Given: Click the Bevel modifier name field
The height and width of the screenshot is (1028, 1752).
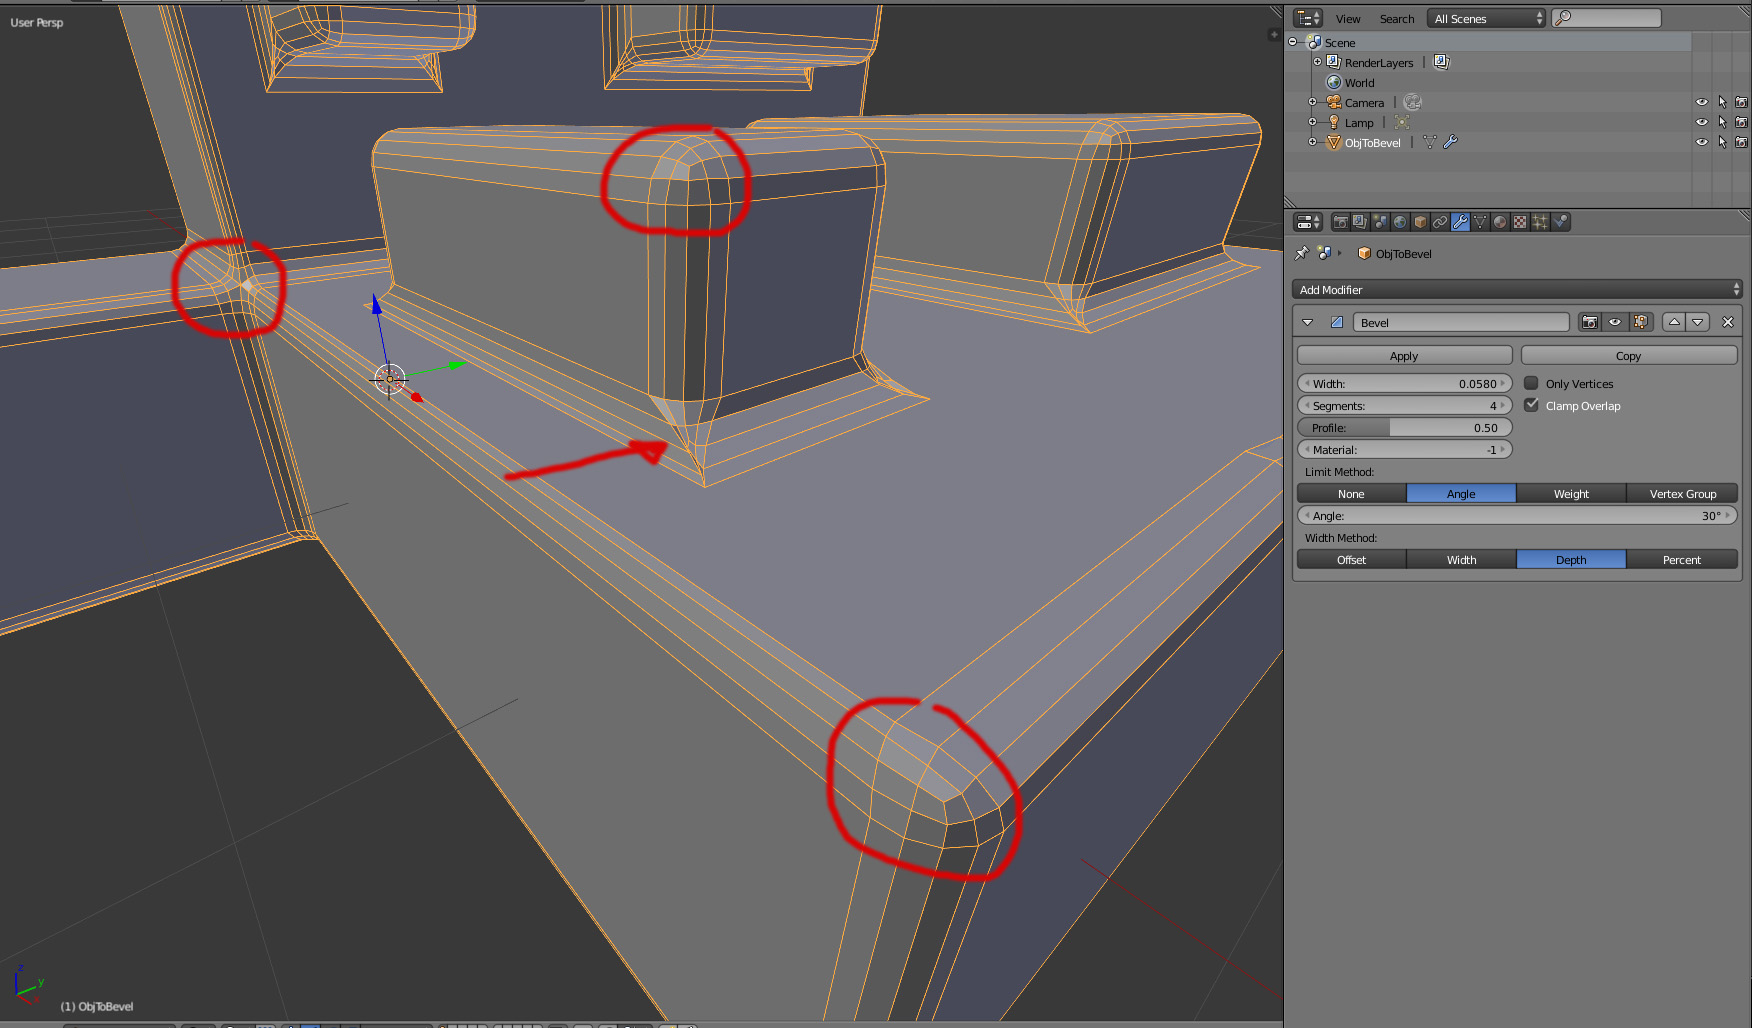Looking at the screenshot, I should pos(1461,322).
